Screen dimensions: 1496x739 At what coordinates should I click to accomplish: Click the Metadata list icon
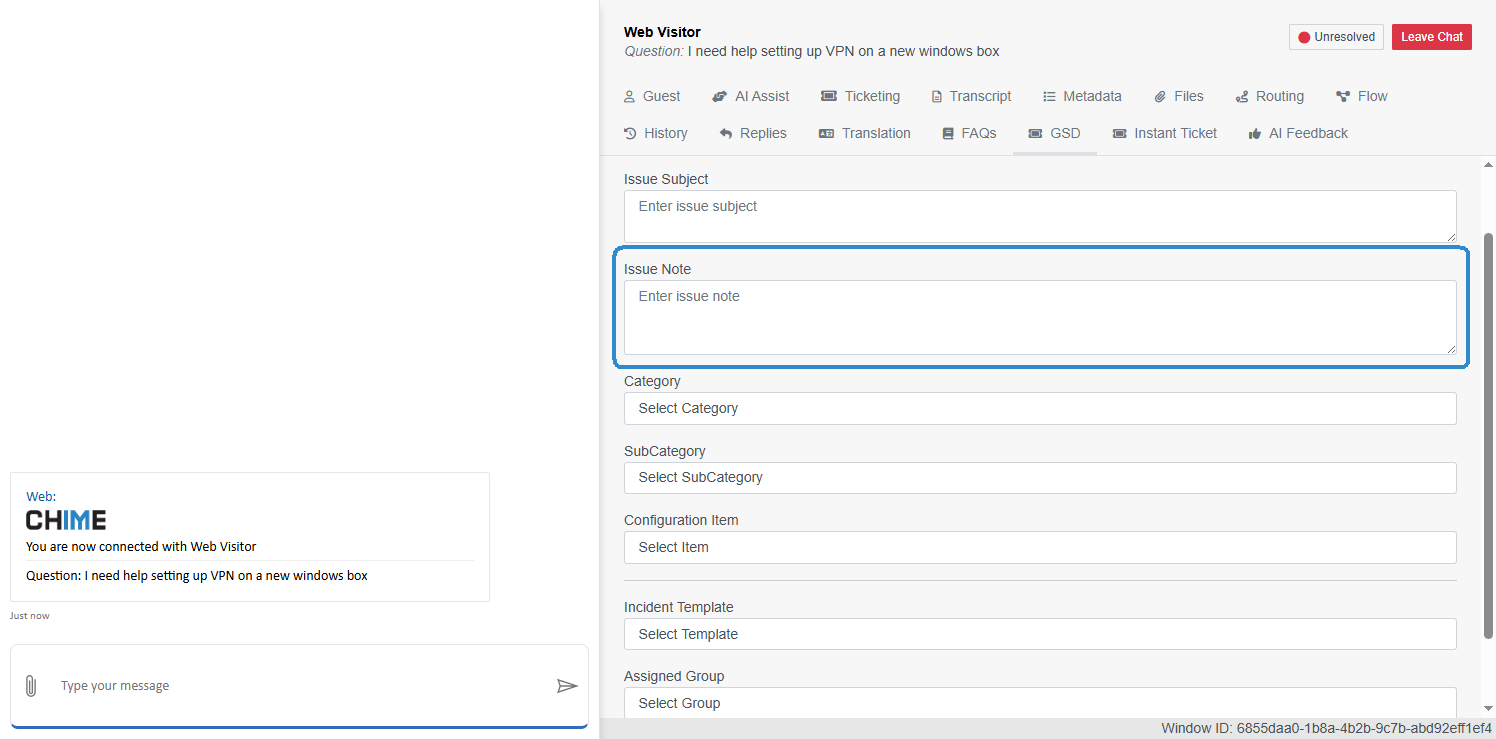pos(1049,97)
